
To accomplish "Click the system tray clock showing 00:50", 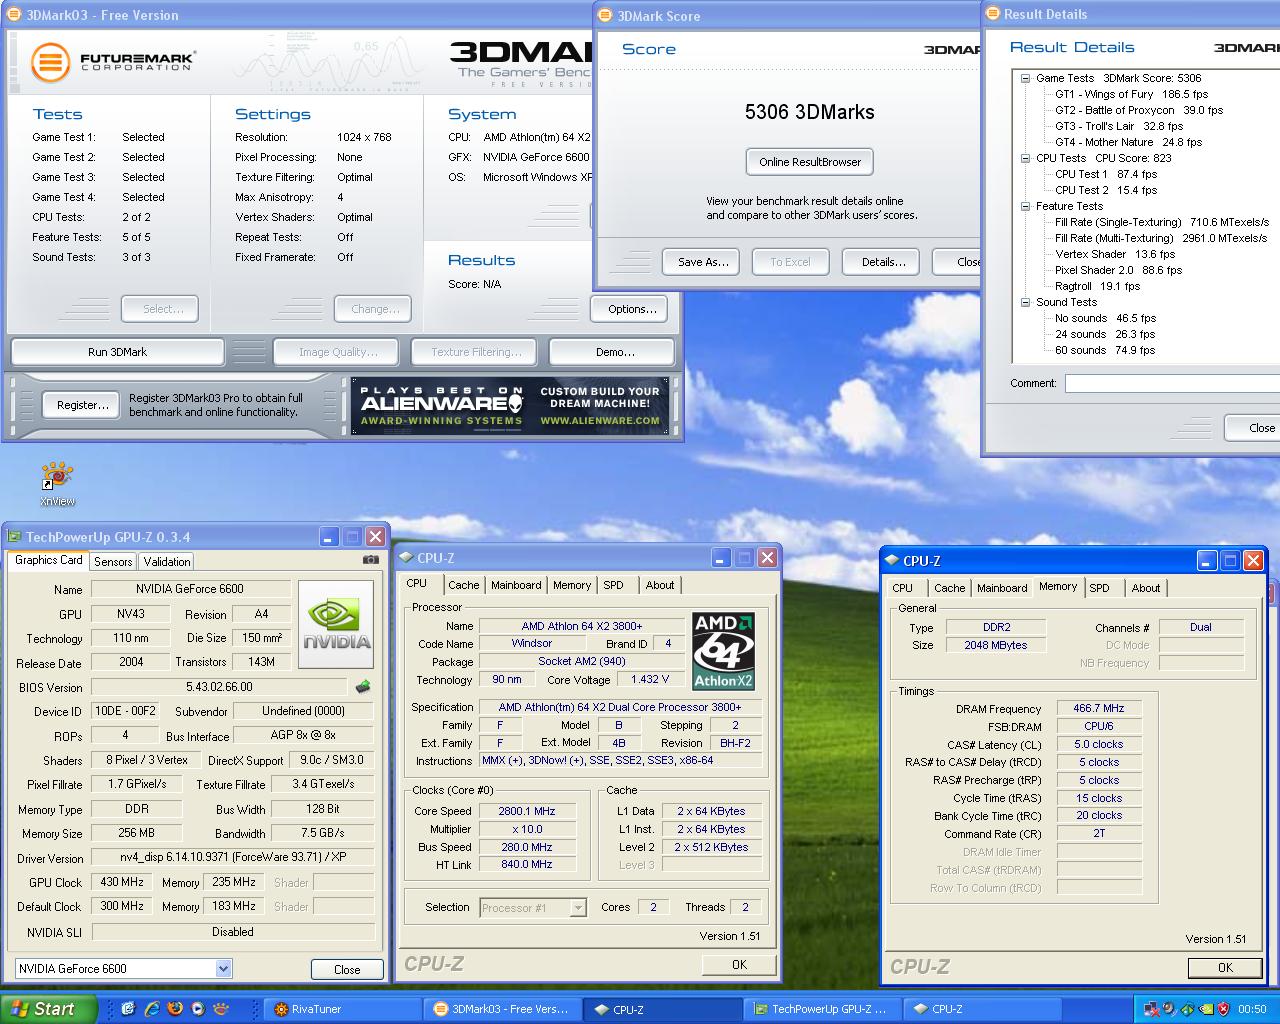I will tap(1251, 1009).
